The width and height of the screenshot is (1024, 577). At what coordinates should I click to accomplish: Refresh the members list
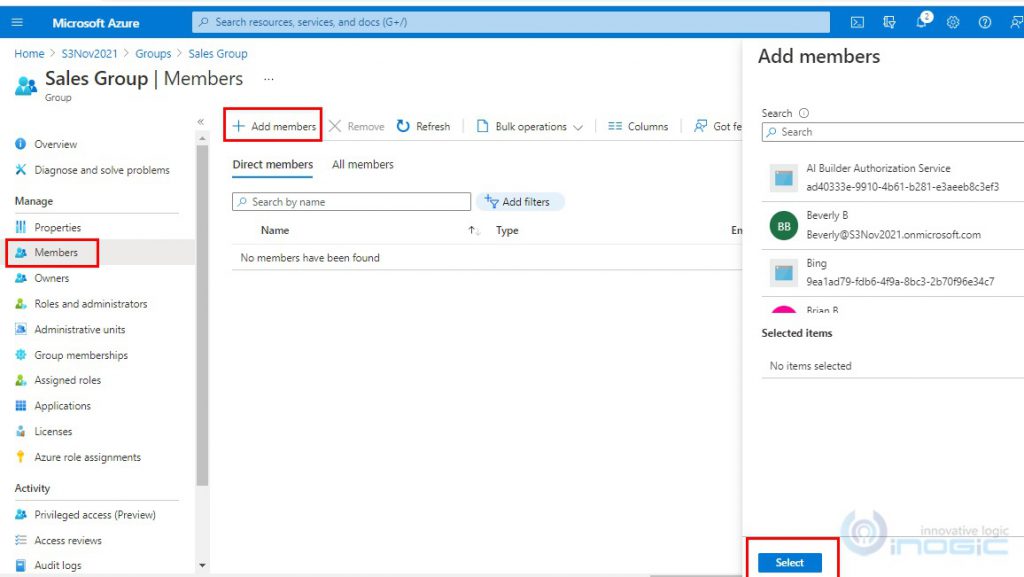point(424,126)
